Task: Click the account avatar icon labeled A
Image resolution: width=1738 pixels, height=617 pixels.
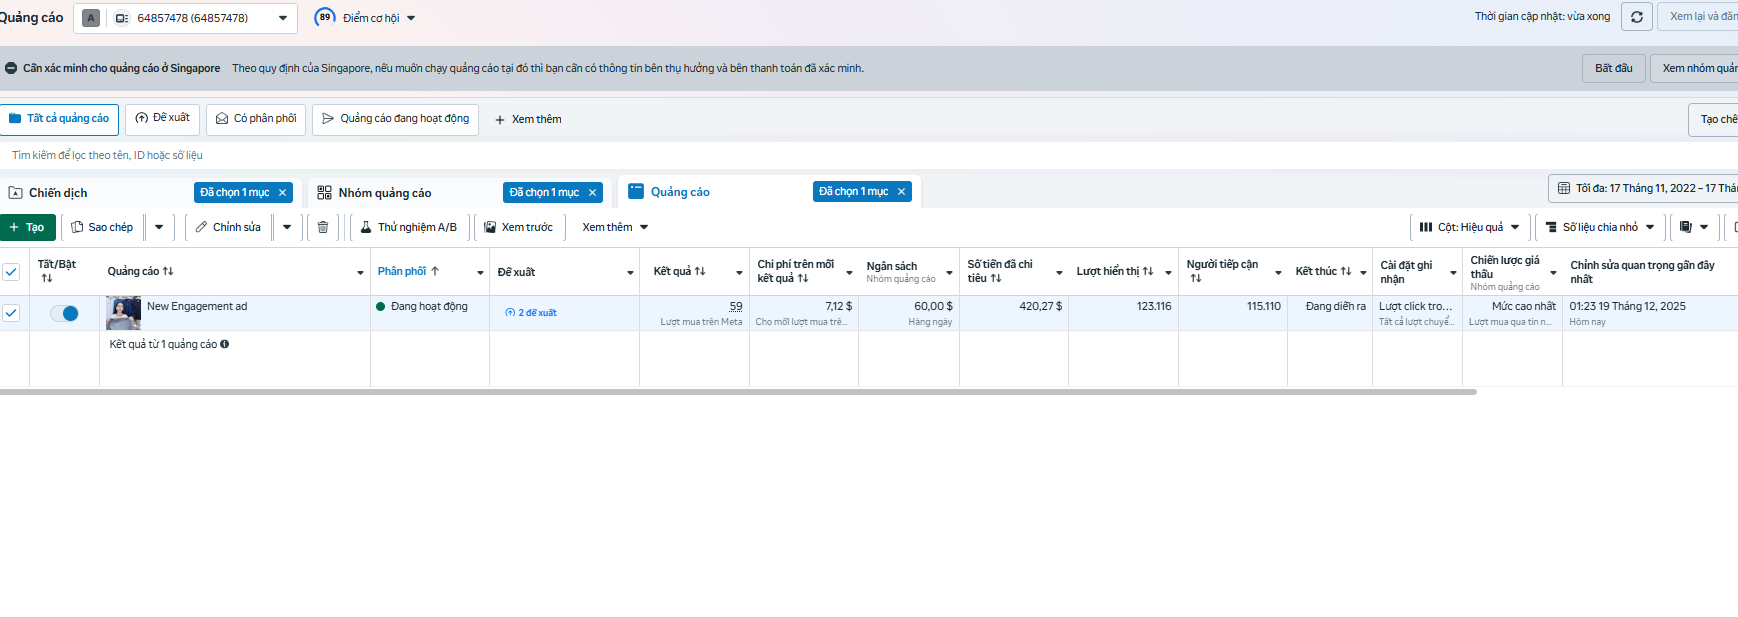Action: pos(91,18)
